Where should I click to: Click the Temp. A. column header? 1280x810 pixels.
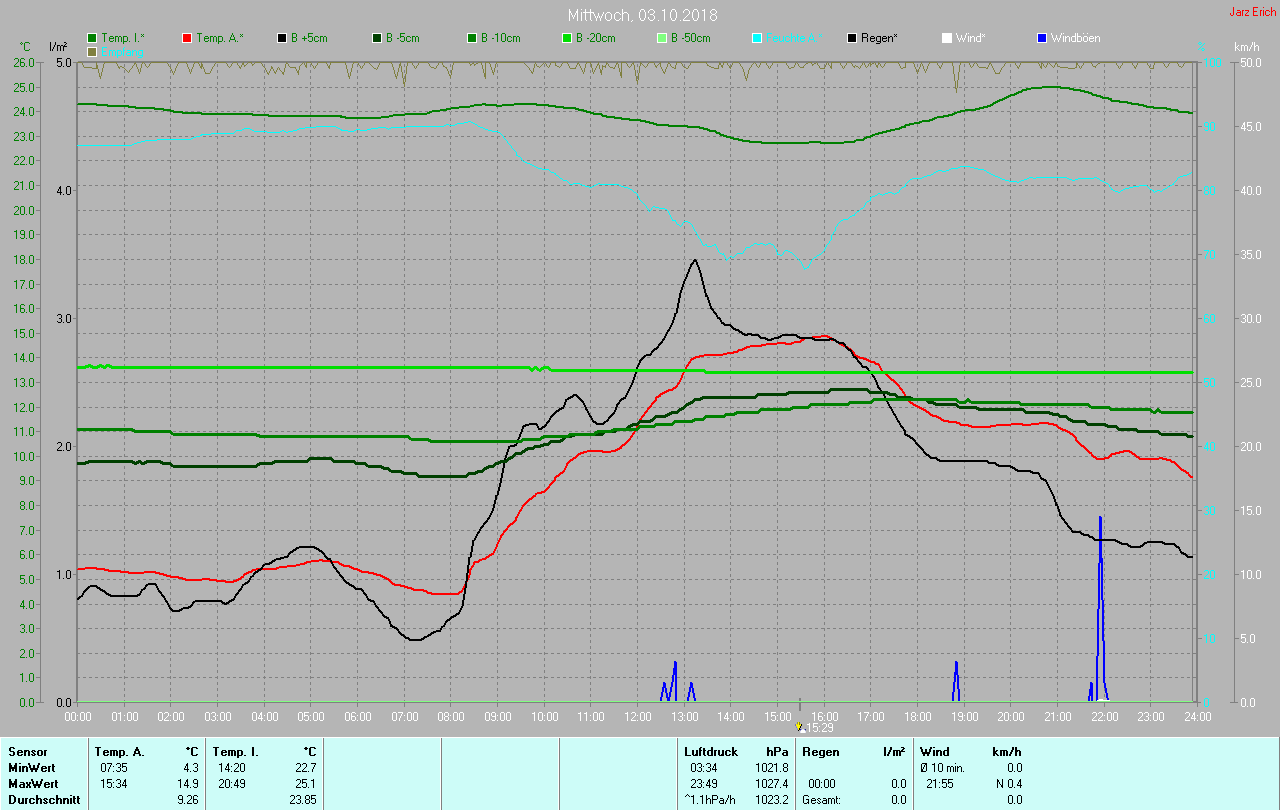119,752
